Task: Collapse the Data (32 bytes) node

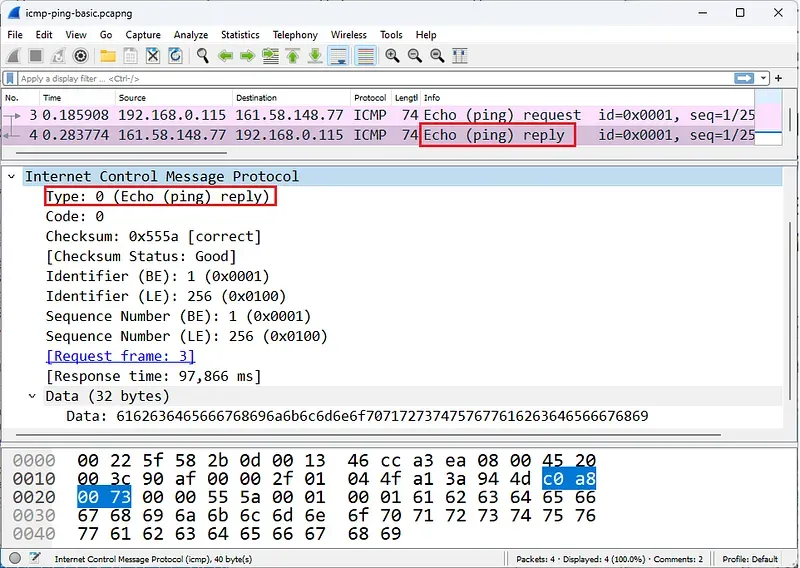Action: [x=32, y=396]
